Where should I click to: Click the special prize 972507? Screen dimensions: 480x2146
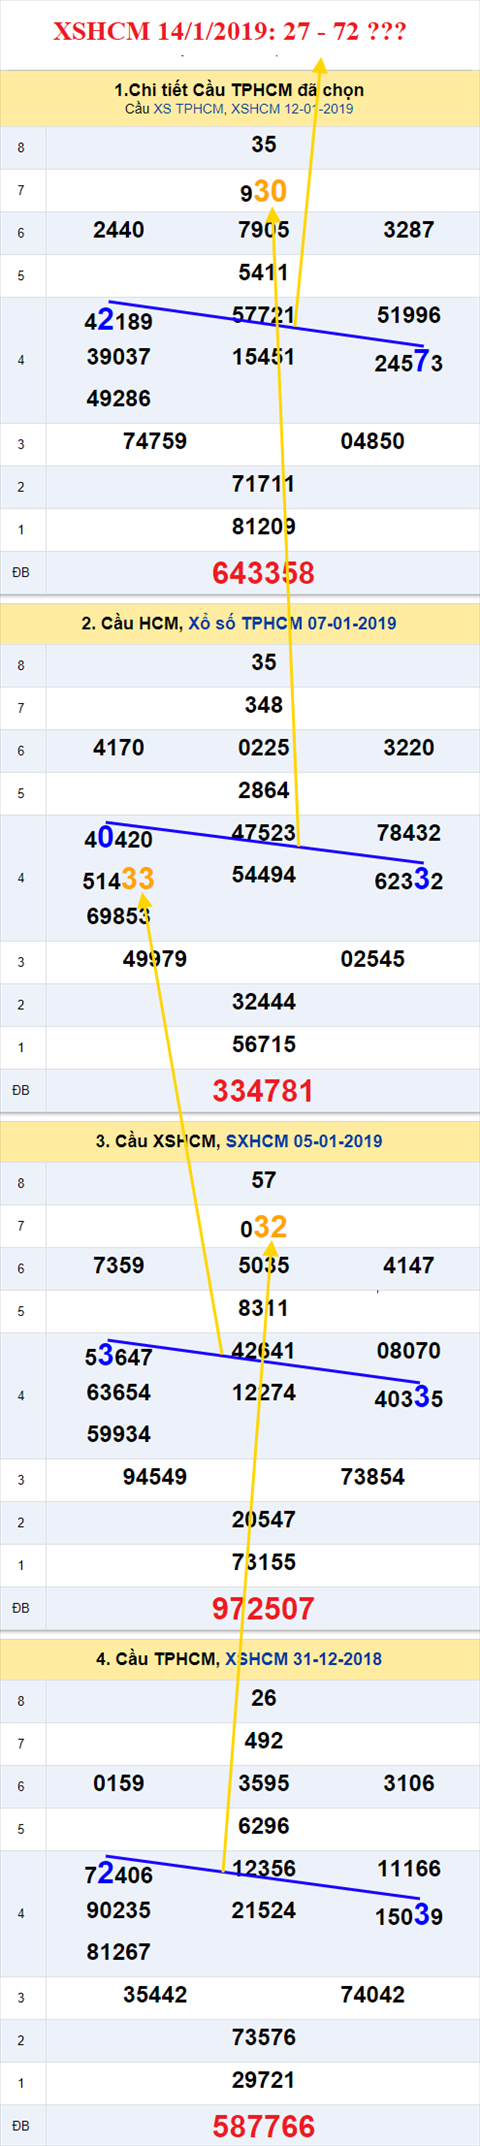coord(263,1609)
